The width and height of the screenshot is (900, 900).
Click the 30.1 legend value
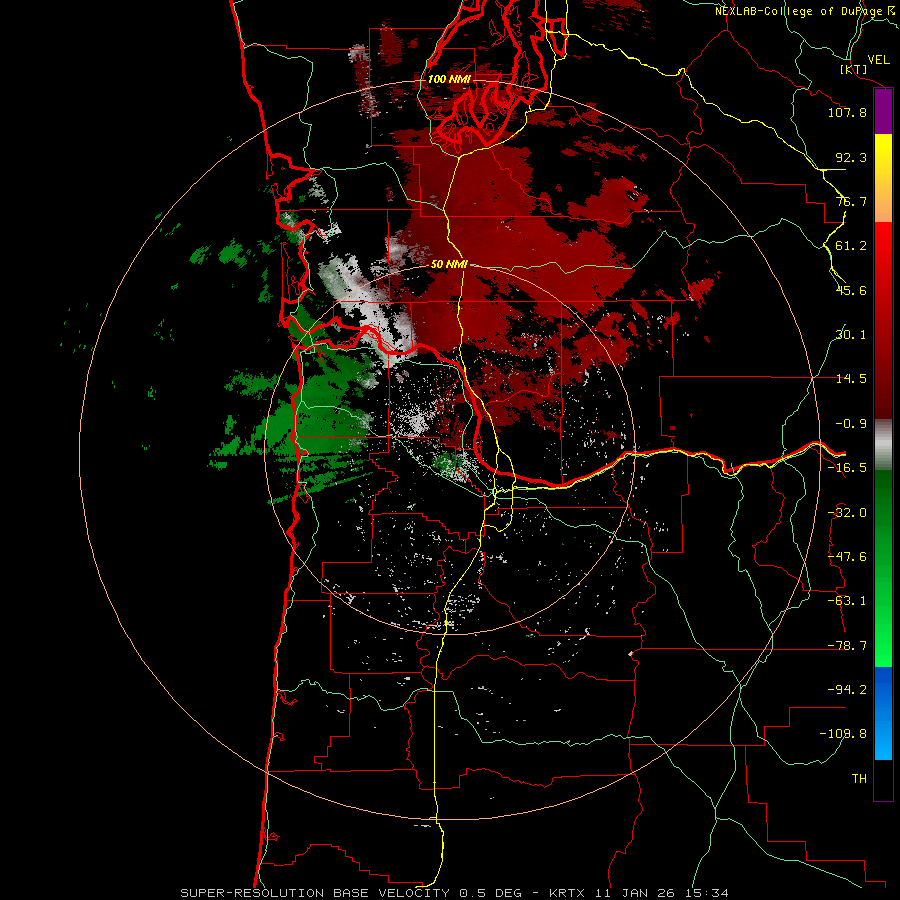[851, 335]
